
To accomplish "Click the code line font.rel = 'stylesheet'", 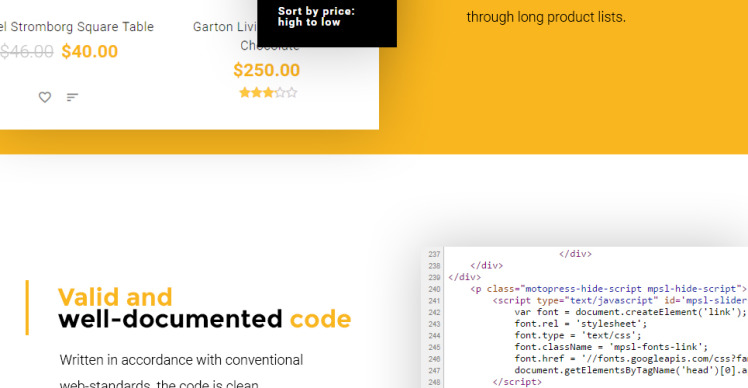I will (x=581, y=324).
